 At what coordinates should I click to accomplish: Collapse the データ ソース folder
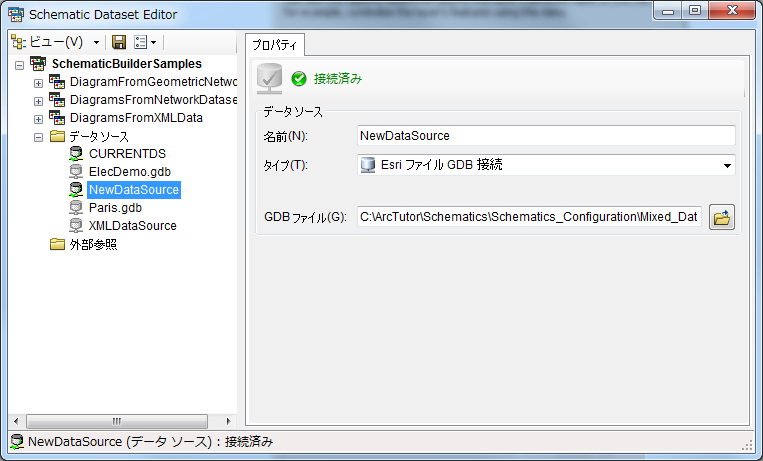tap(38, 137)
